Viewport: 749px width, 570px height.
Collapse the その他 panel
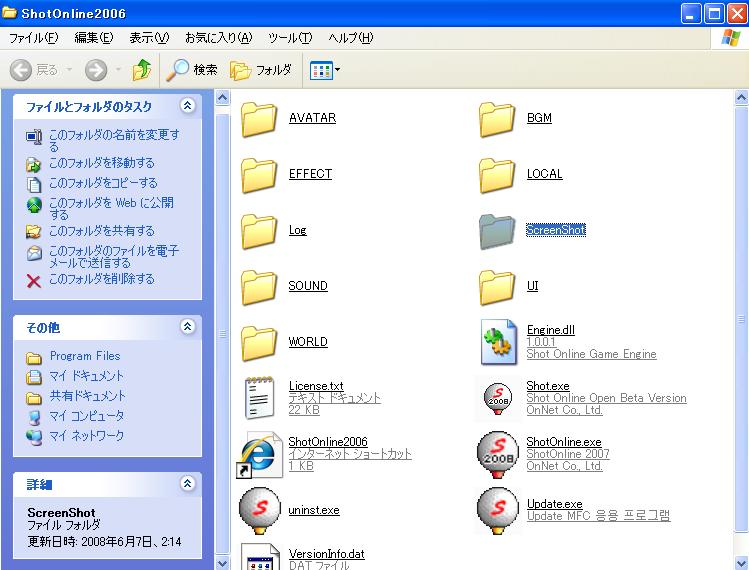coord(187,327)
